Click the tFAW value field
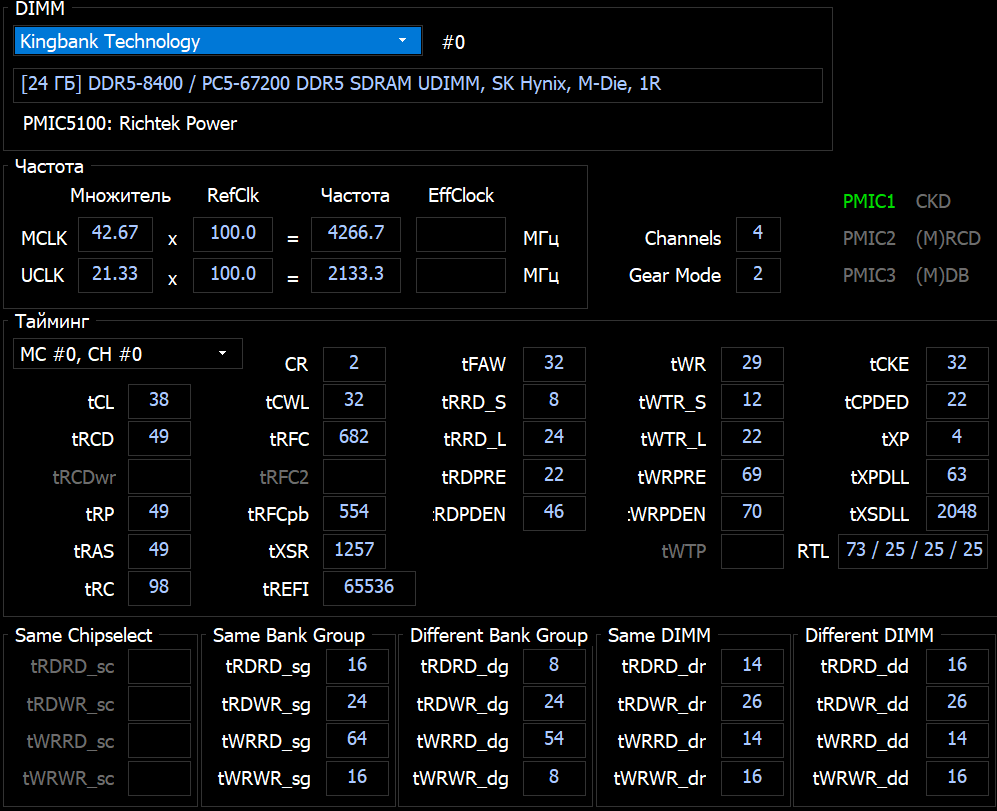The height and width of the screenshot is (811, 997). click(x=554, y=364)
